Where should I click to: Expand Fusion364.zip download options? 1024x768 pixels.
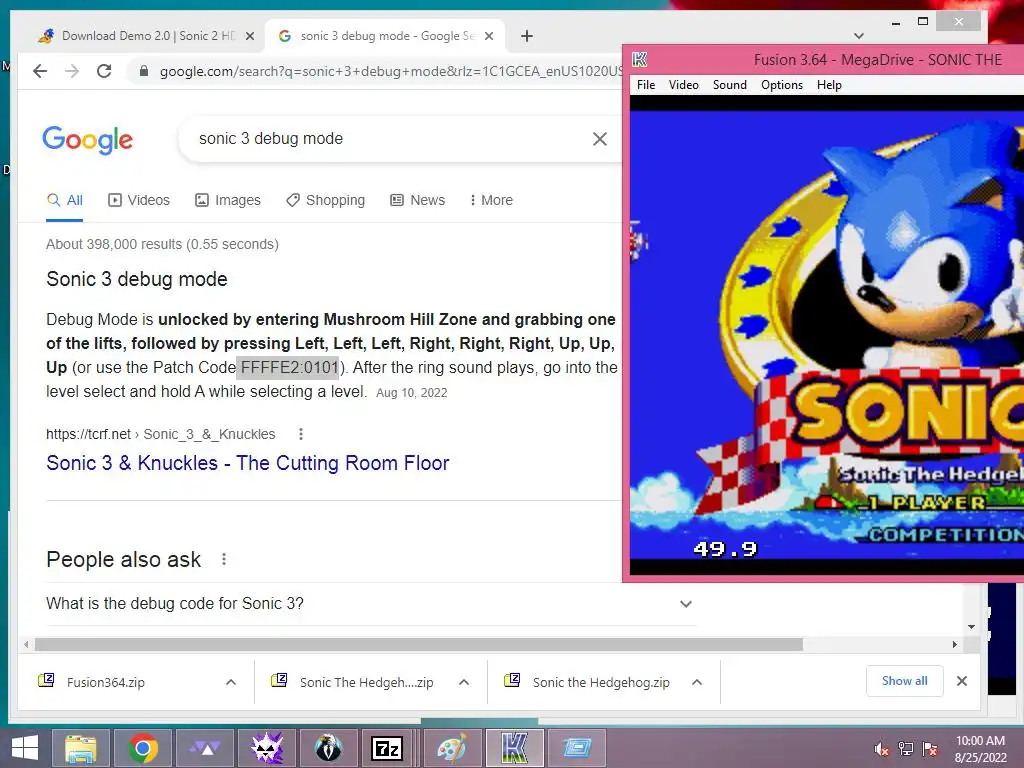[x=231, y=682]
